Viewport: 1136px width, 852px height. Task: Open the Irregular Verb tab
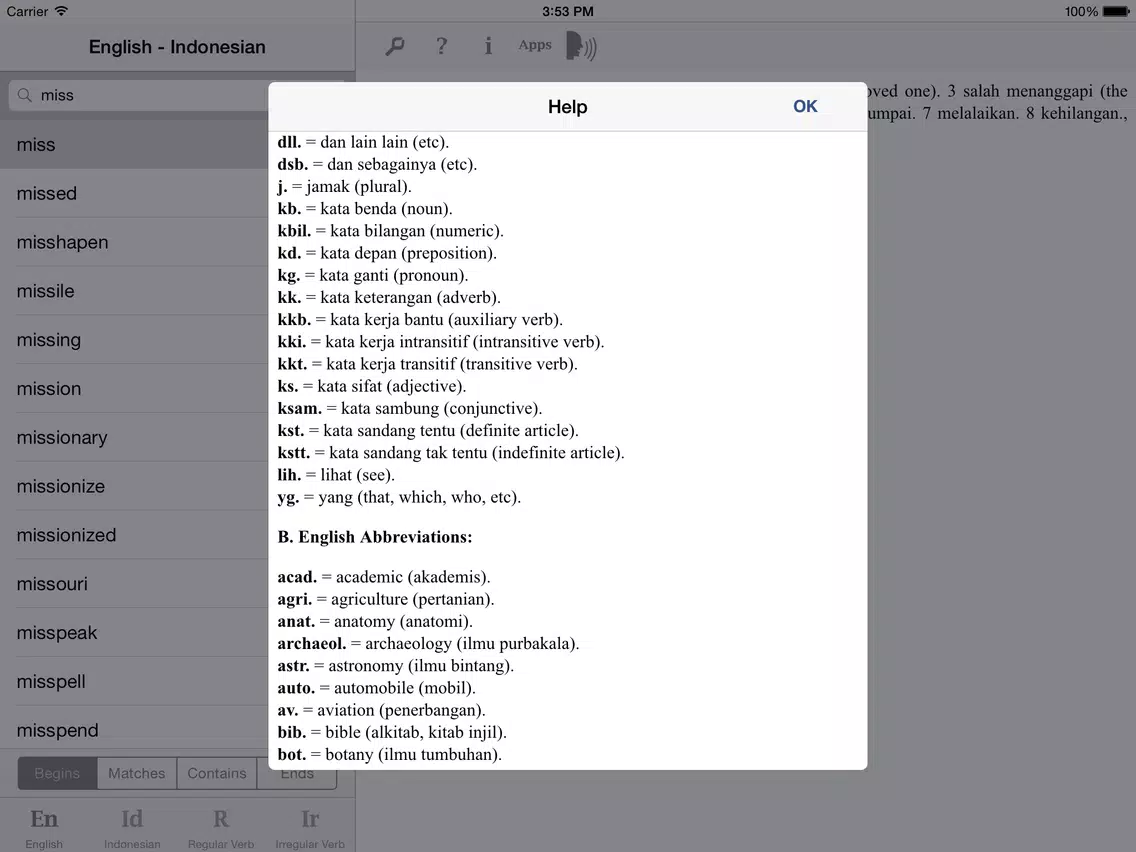click(310, 827)
